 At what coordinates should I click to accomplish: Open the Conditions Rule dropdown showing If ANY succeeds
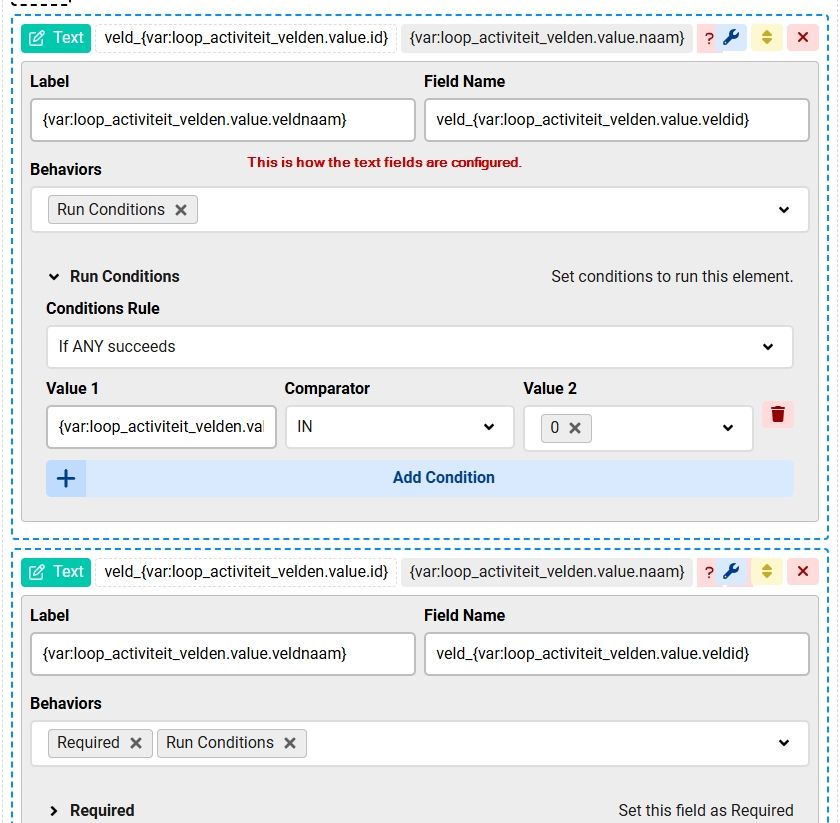(x=419, y=347)
